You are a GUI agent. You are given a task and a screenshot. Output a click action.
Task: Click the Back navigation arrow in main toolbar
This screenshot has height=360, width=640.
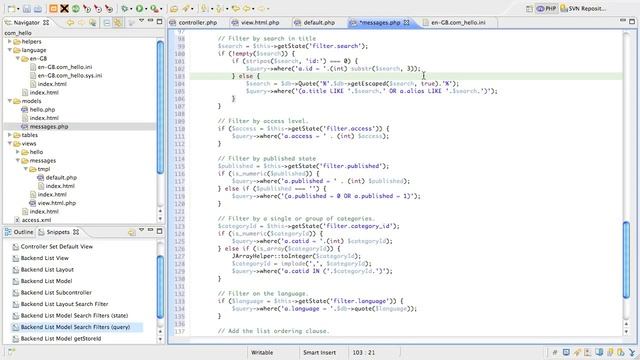[x=247, y=9]
